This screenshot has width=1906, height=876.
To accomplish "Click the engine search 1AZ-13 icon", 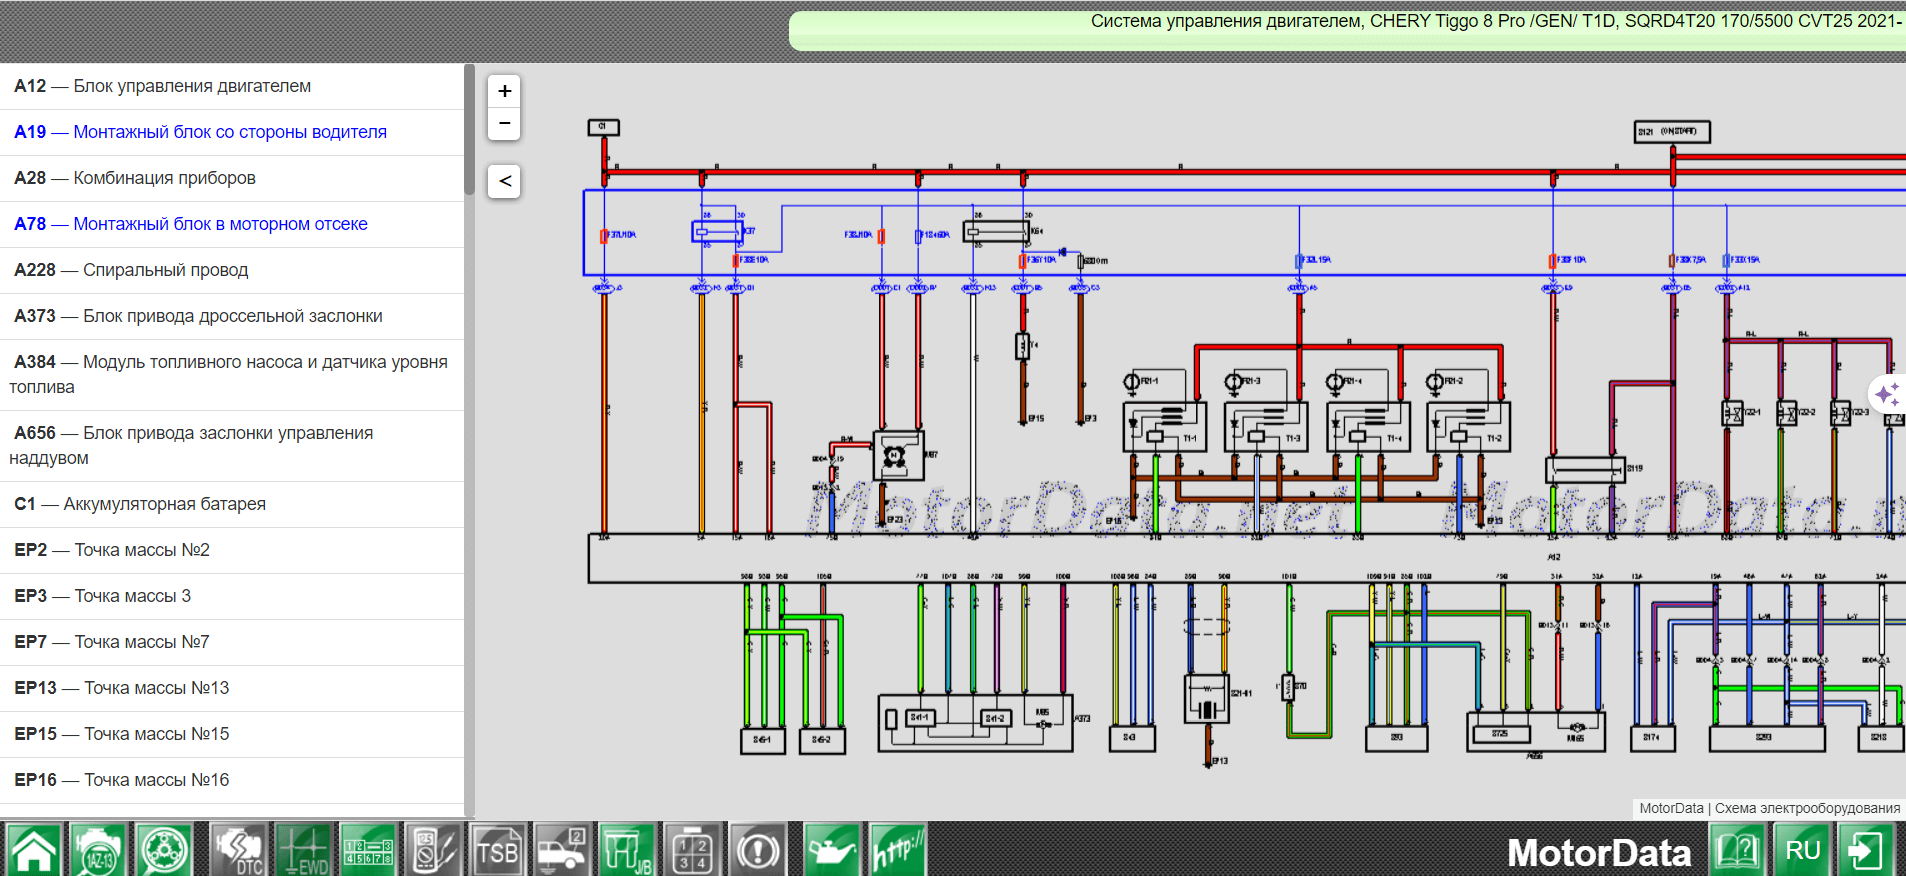I will point(98,850).
